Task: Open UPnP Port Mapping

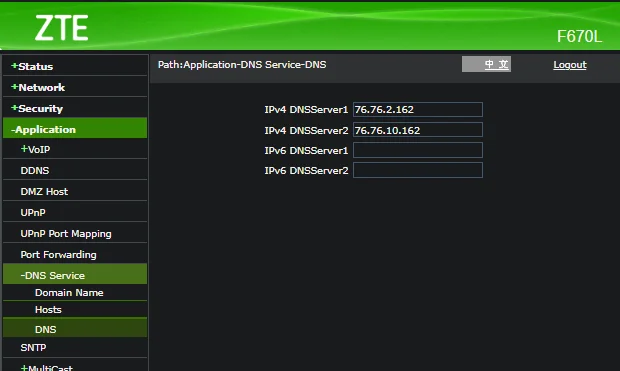Action: [x=75, y=233]
